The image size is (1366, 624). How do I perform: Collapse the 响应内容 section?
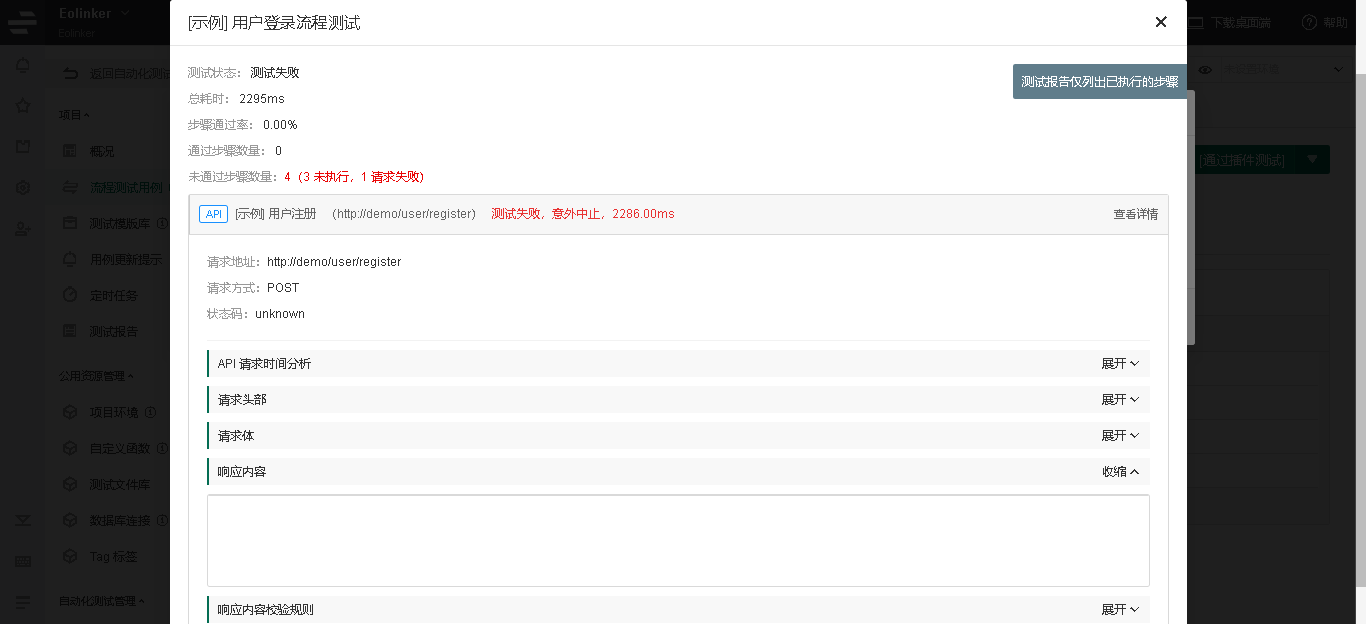[x=1120, y=472]
